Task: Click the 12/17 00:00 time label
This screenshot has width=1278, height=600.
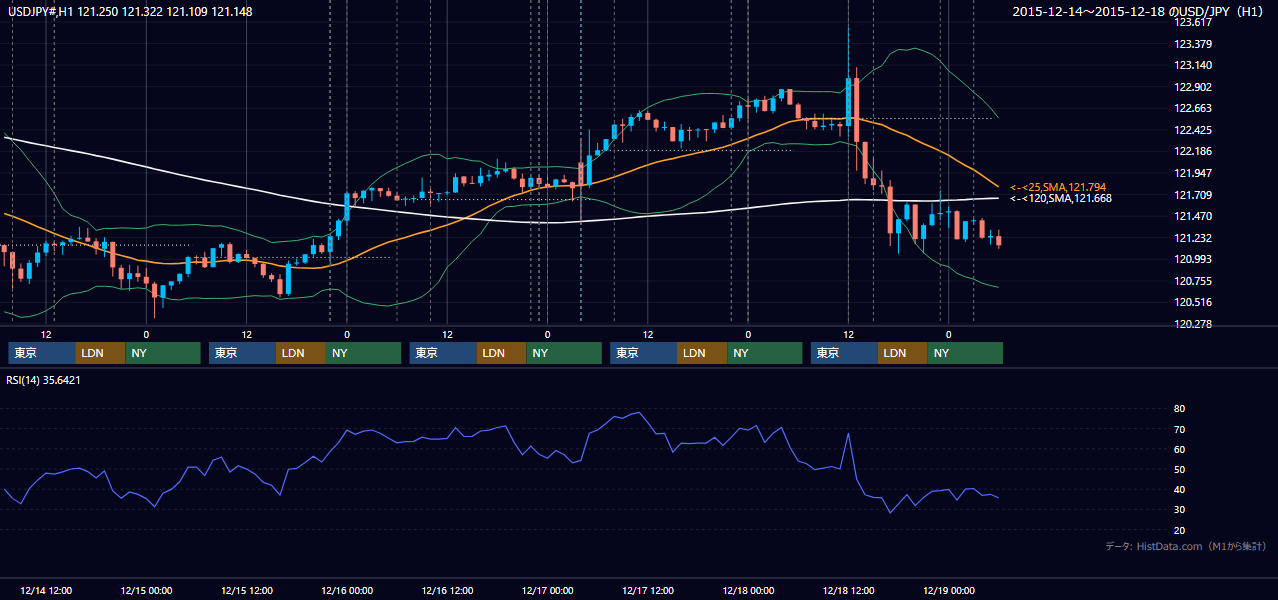Action: point(548,590)
